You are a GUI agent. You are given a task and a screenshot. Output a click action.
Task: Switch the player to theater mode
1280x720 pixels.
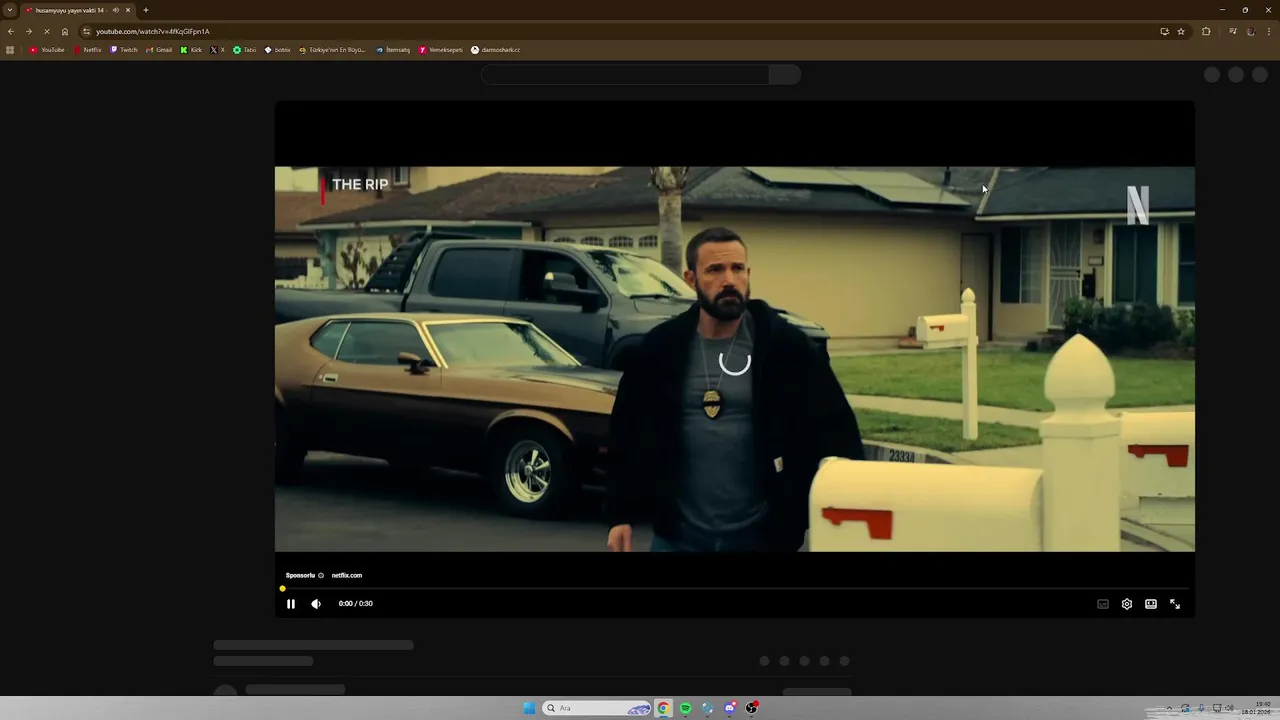click(x=1151, y=604)
